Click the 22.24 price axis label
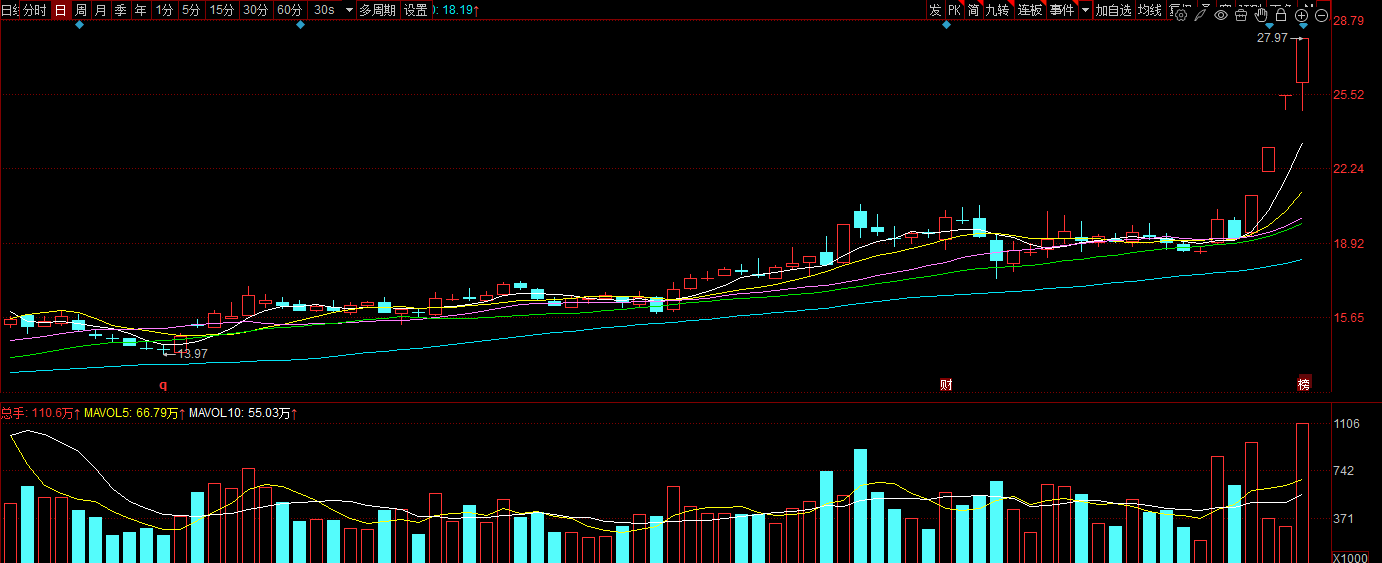Screen dimensions: 1382x563 pos(1350,169)
